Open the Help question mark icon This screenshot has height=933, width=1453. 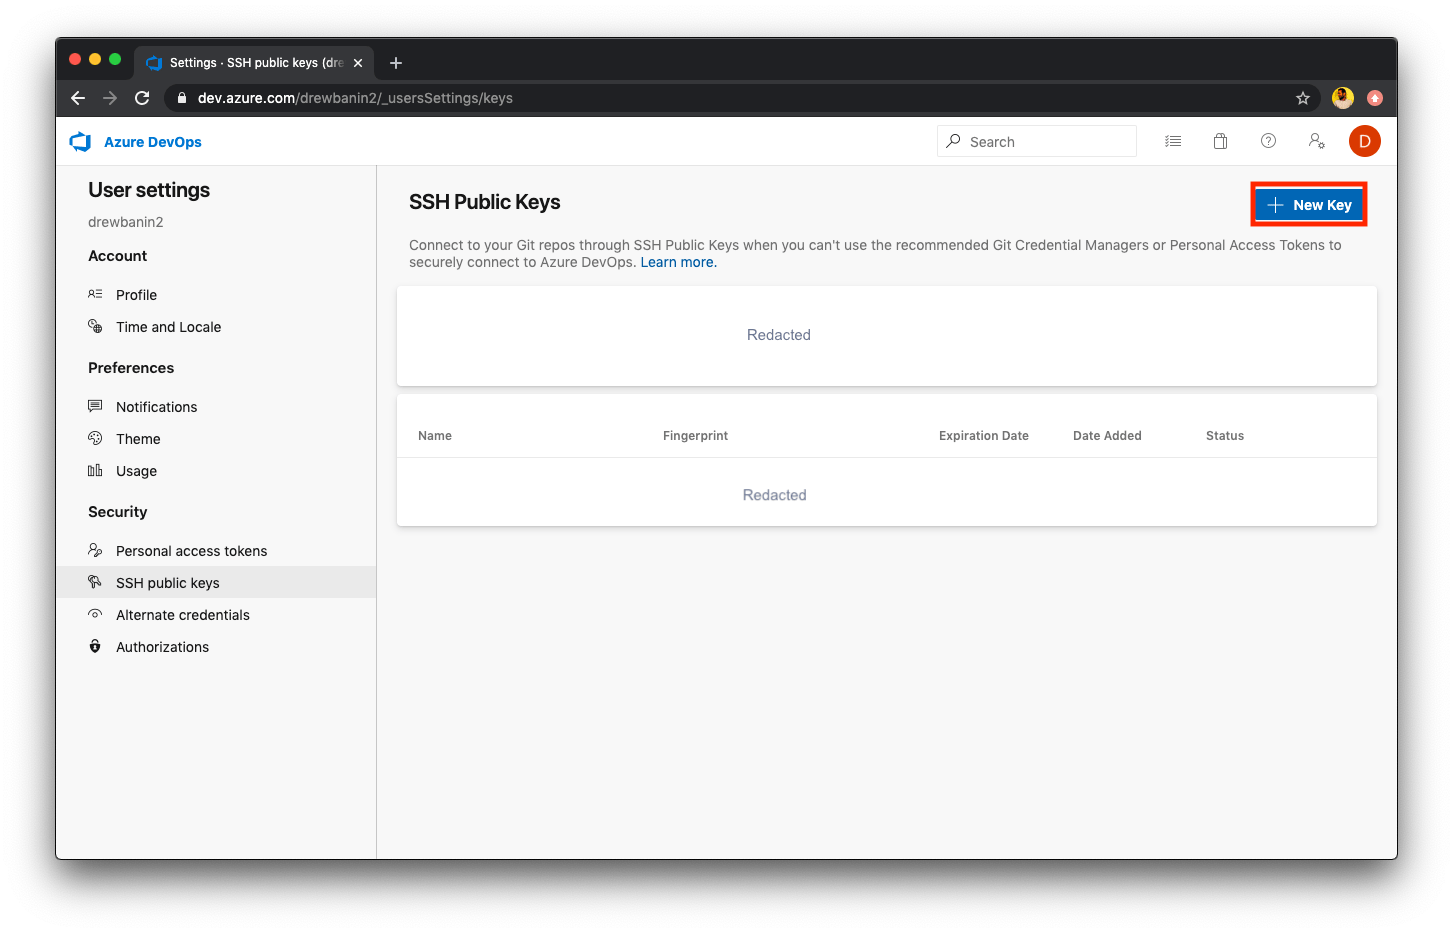(x=1268, y=141)
